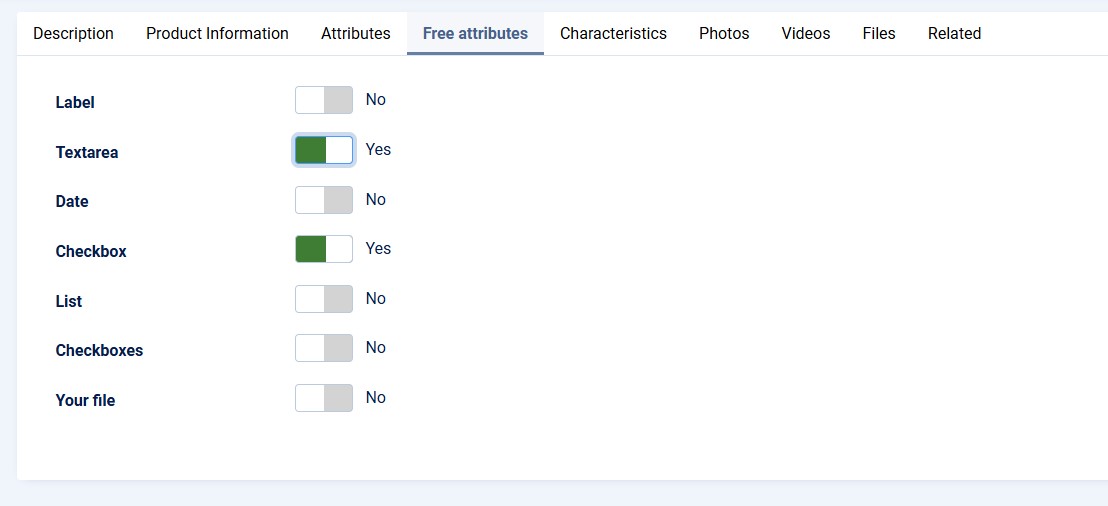
Task: Enable the Checkboxes toggle switch
Action: click(324, 348)
